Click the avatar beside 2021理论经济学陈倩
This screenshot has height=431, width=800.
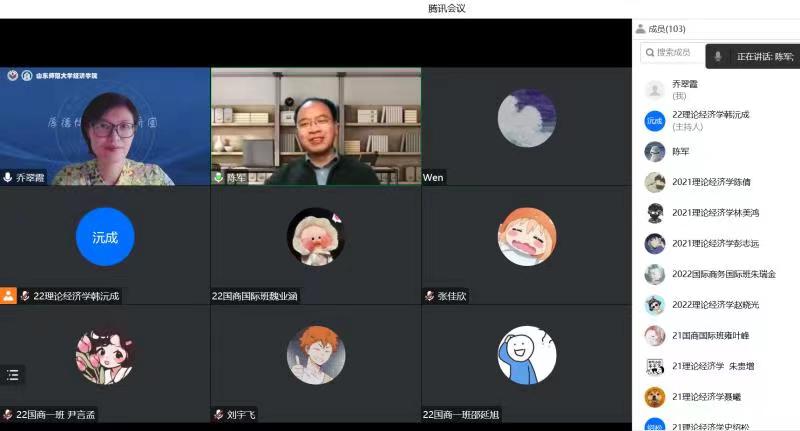click(655, 182)
